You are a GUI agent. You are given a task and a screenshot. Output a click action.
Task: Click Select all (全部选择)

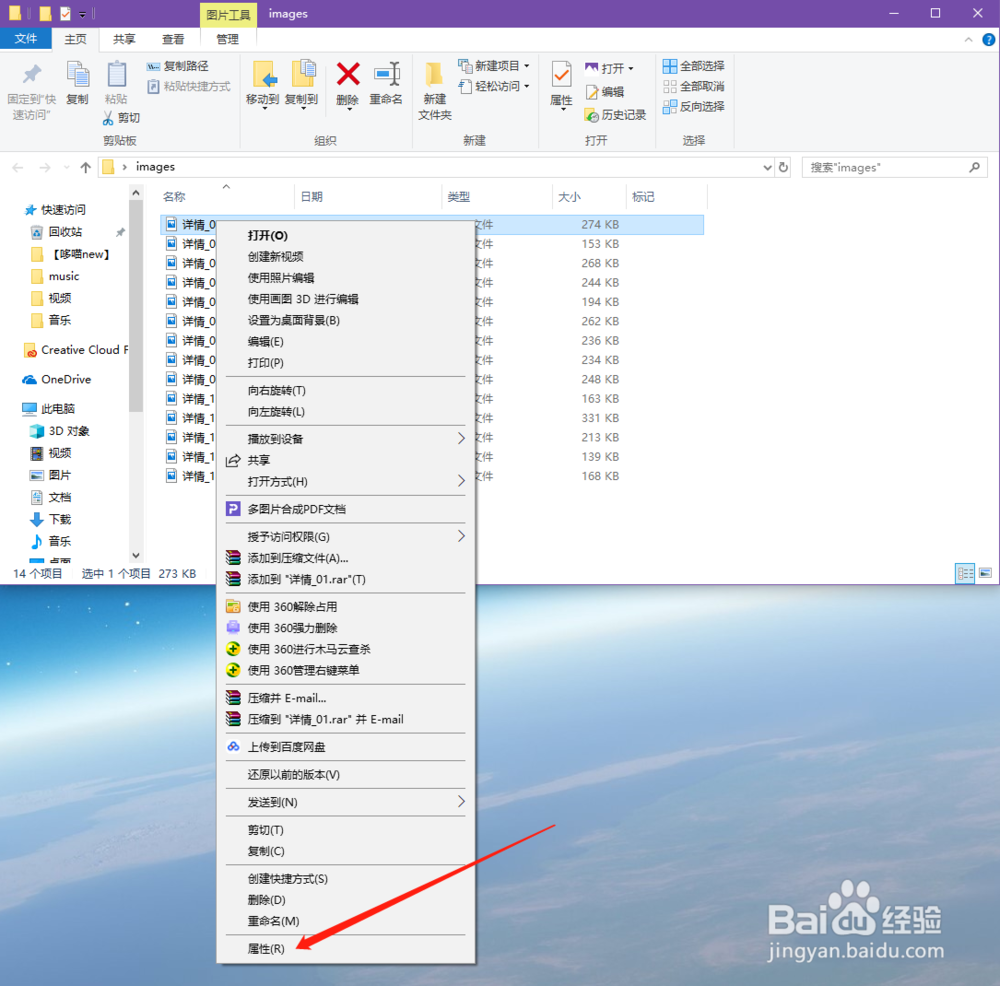(x=694, y=66)
